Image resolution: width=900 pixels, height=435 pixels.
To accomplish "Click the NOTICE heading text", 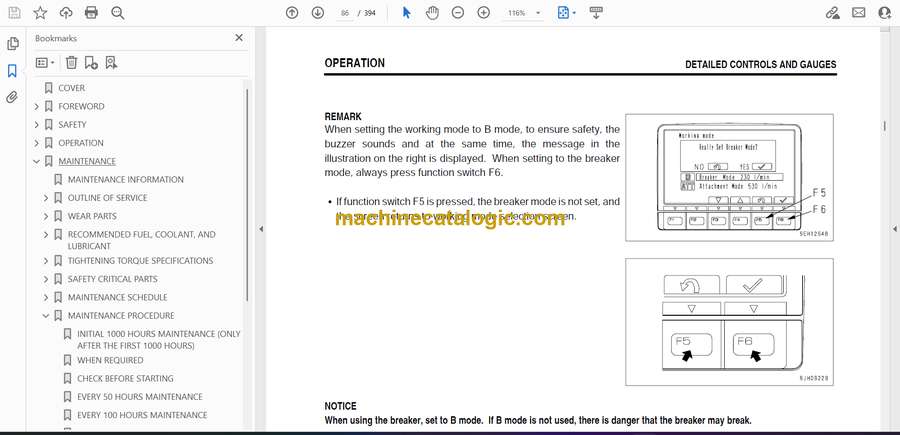I will 340,406.
